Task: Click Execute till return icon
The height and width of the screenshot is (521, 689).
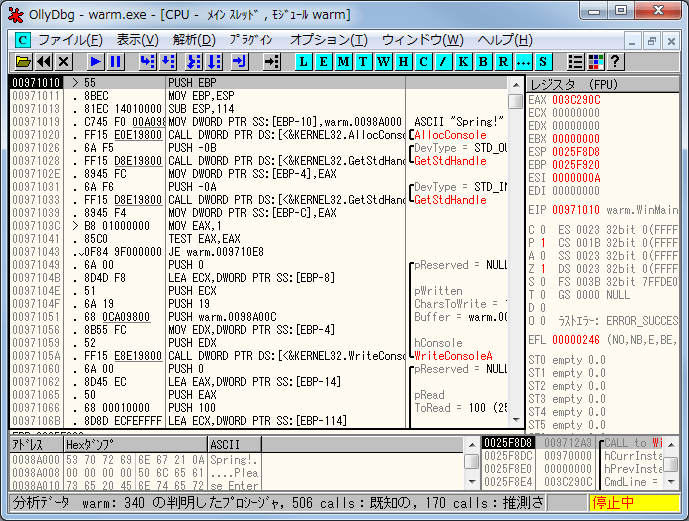Action: point(239,62)
